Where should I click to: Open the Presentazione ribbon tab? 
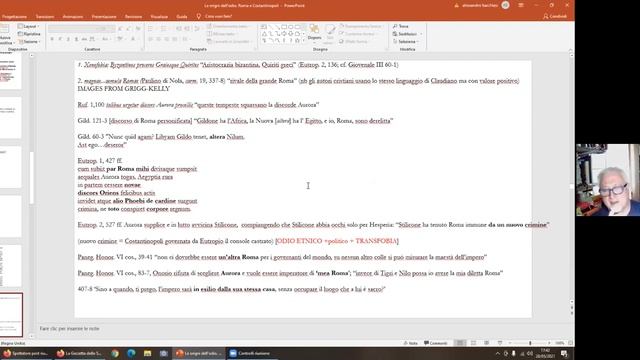pos(104,17)
